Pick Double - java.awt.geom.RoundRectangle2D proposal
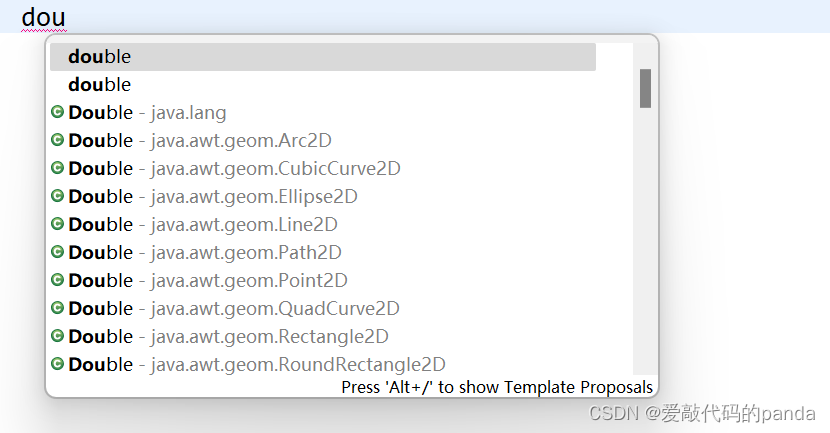 pyautogui.click(x=323, y=364)
